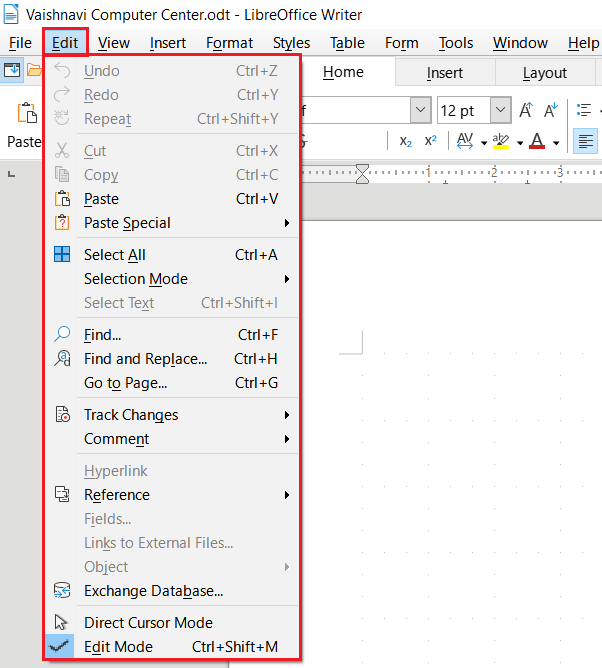Open the Format menu

229,43
